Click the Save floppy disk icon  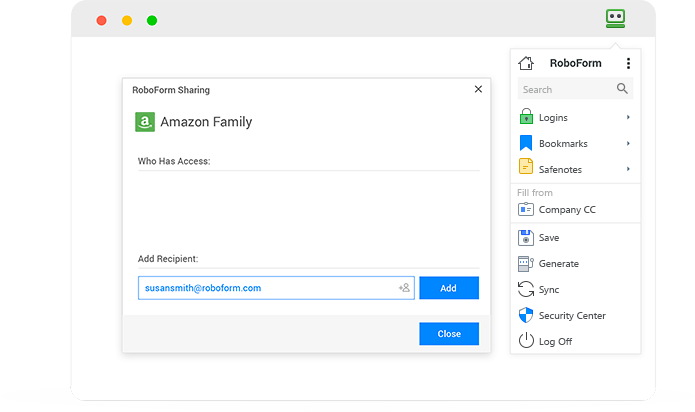click(x=526, y=237)
